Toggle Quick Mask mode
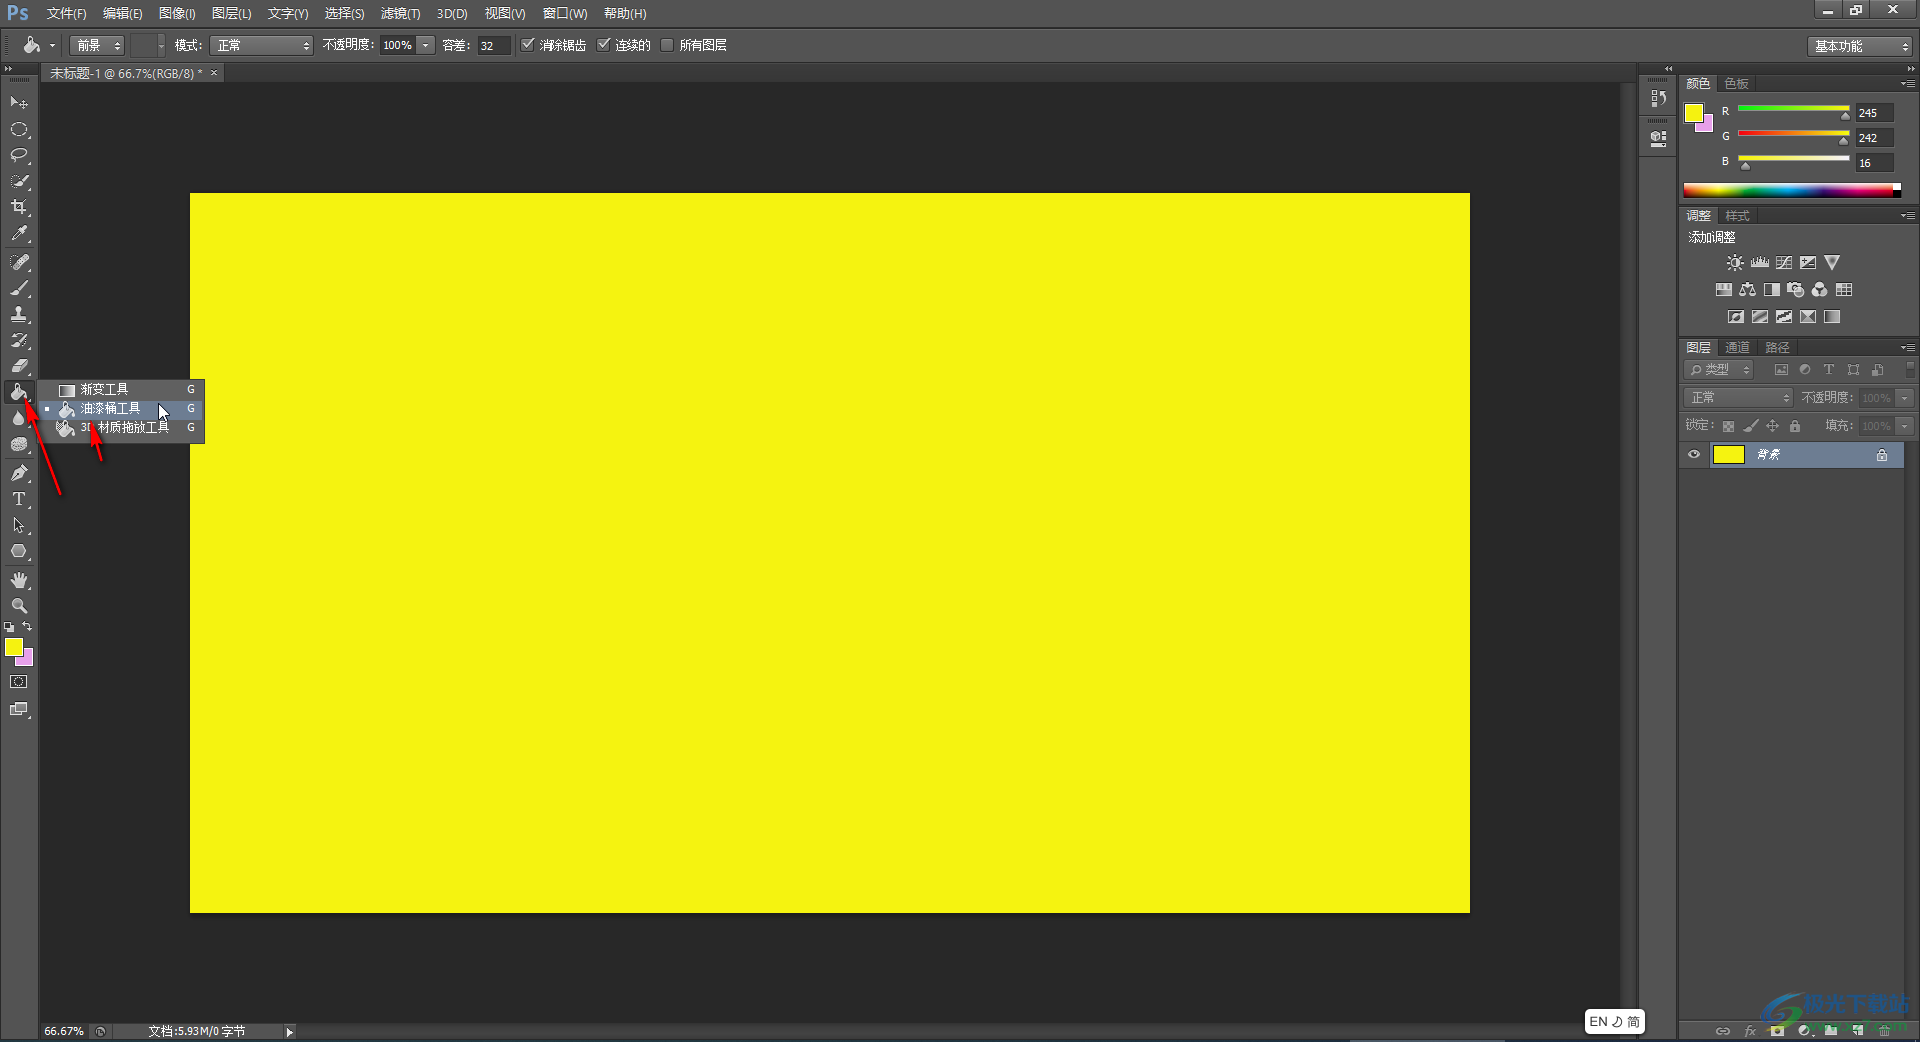 19,682
